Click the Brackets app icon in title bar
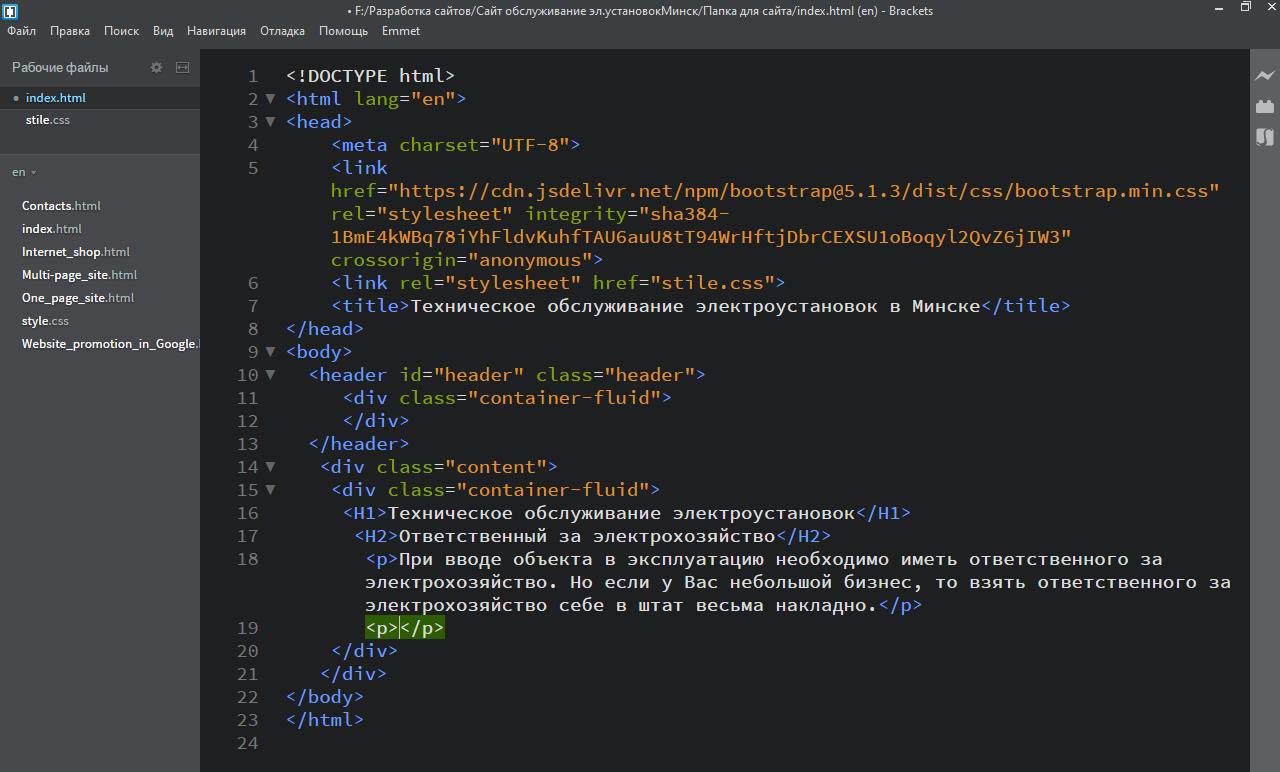This screenshot has height=772, width=1280. click(x=9, y=11)
